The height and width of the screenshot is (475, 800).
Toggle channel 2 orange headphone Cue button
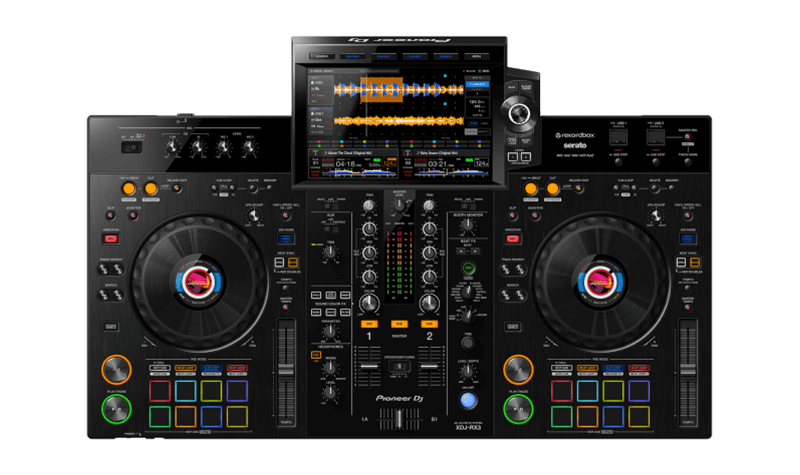(x=430, y=324)
